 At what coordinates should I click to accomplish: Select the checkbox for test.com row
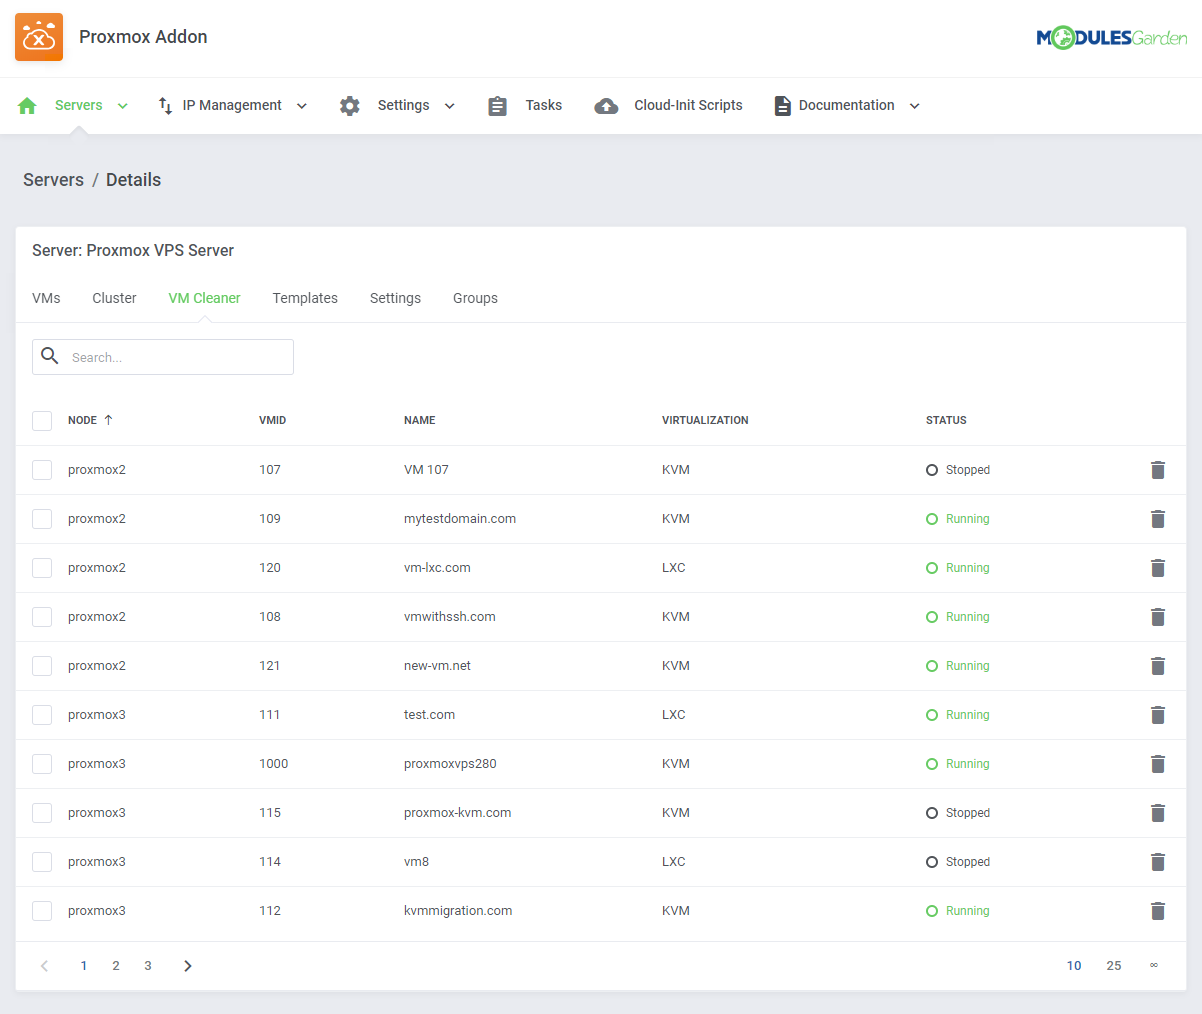(42, 715)
